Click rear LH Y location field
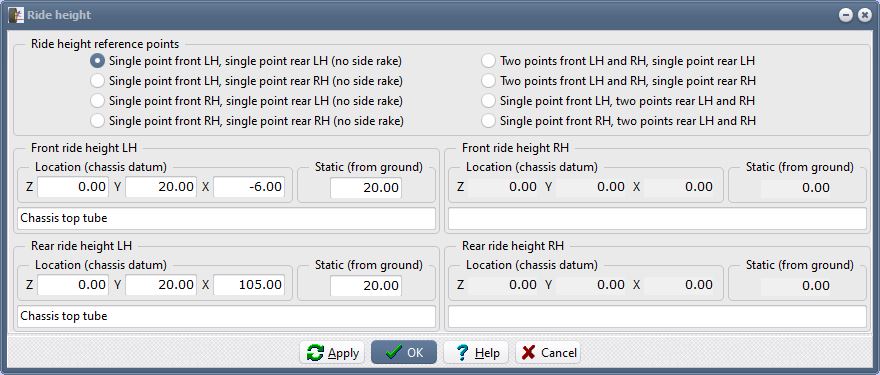The width and height of the screenshot is (880, 375). click(161, 285)
